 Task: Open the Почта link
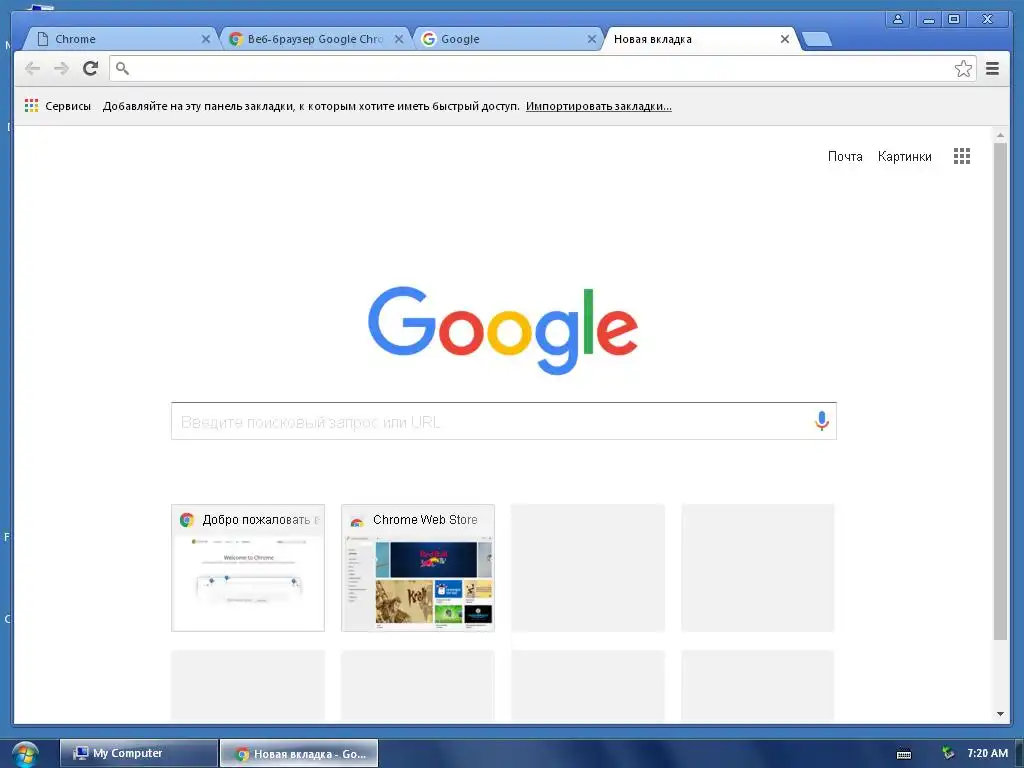pyautogui.click(x=845, y=156)
